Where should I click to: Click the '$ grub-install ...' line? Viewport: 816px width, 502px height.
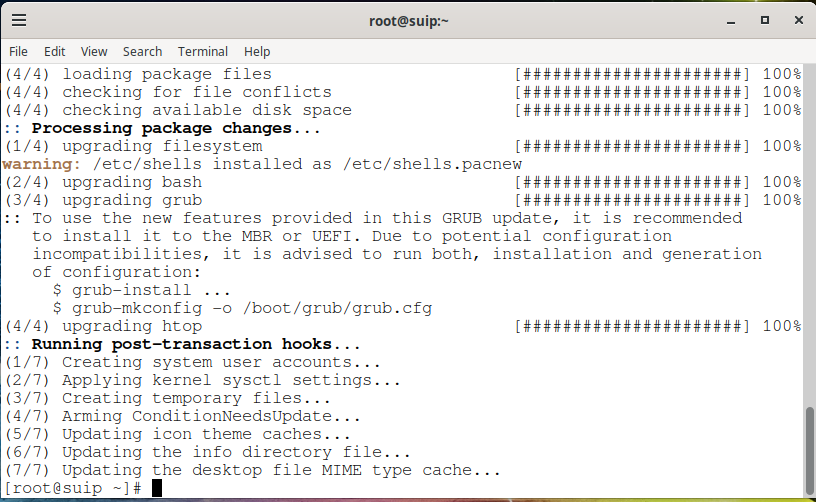(142, 290)
